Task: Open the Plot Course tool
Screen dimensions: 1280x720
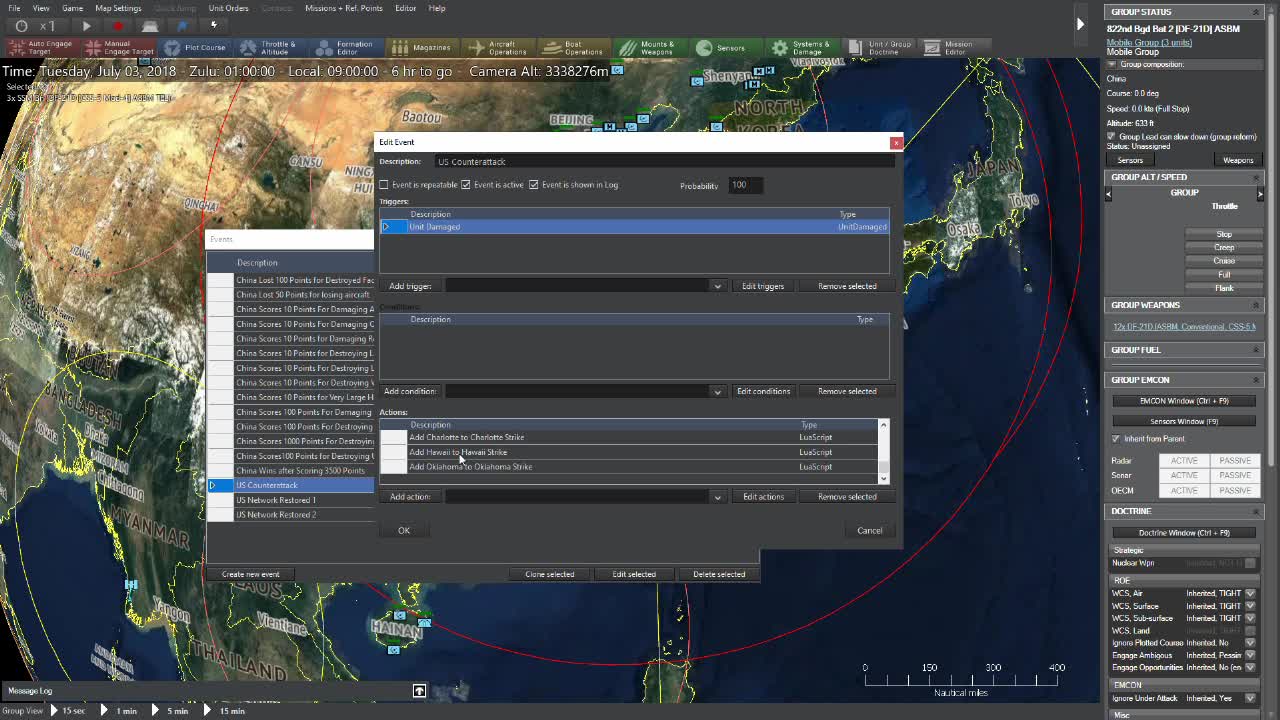Action: pyautogui.click(x=196, y=47)
